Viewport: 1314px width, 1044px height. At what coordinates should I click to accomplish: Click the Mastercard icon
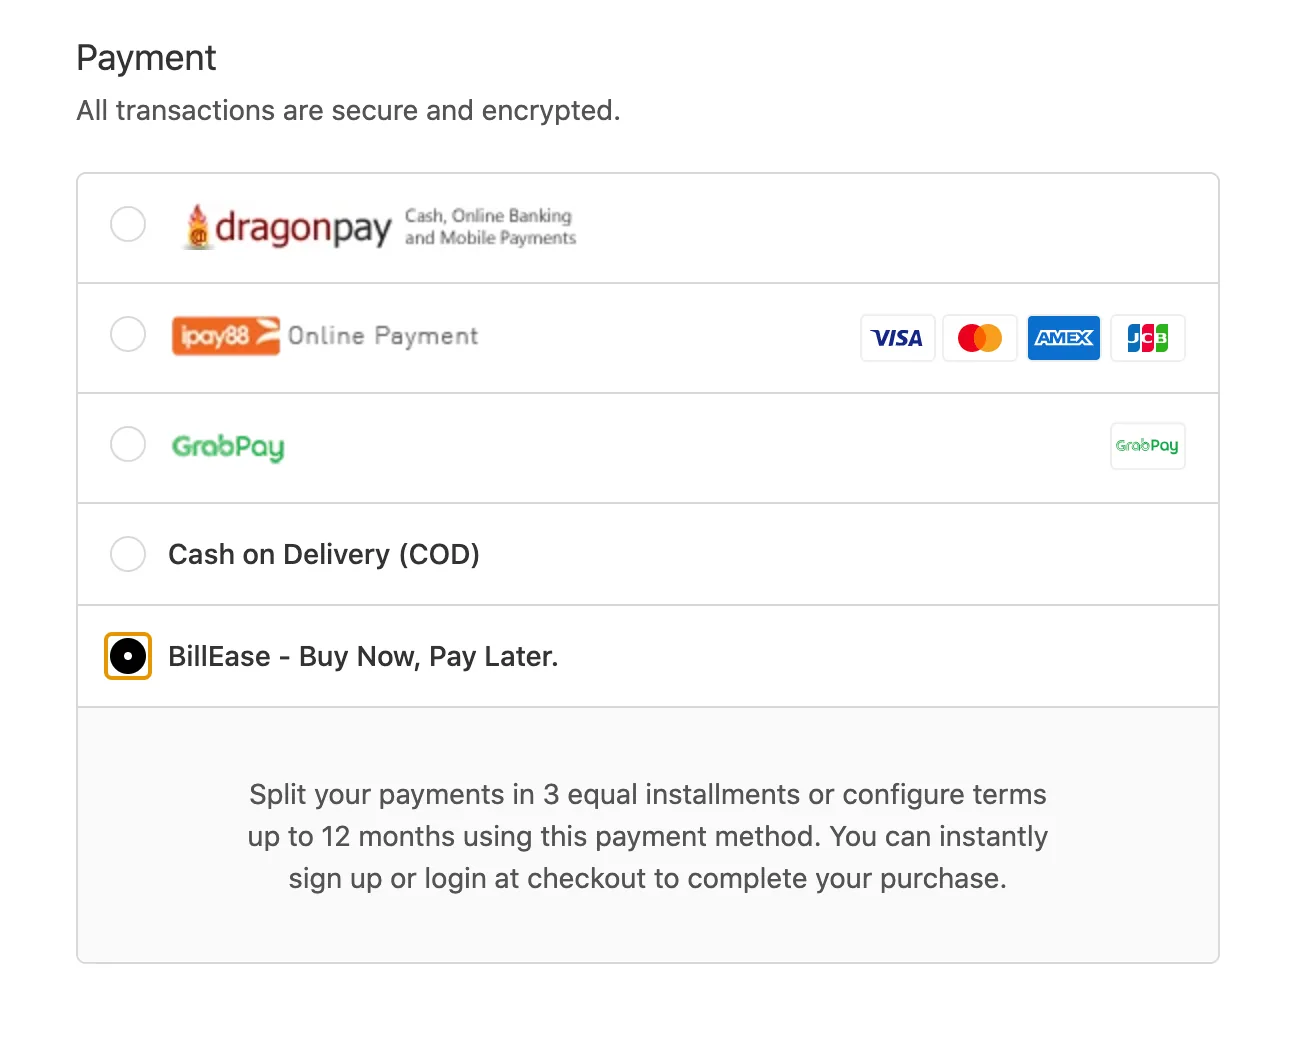coord(980,338)
